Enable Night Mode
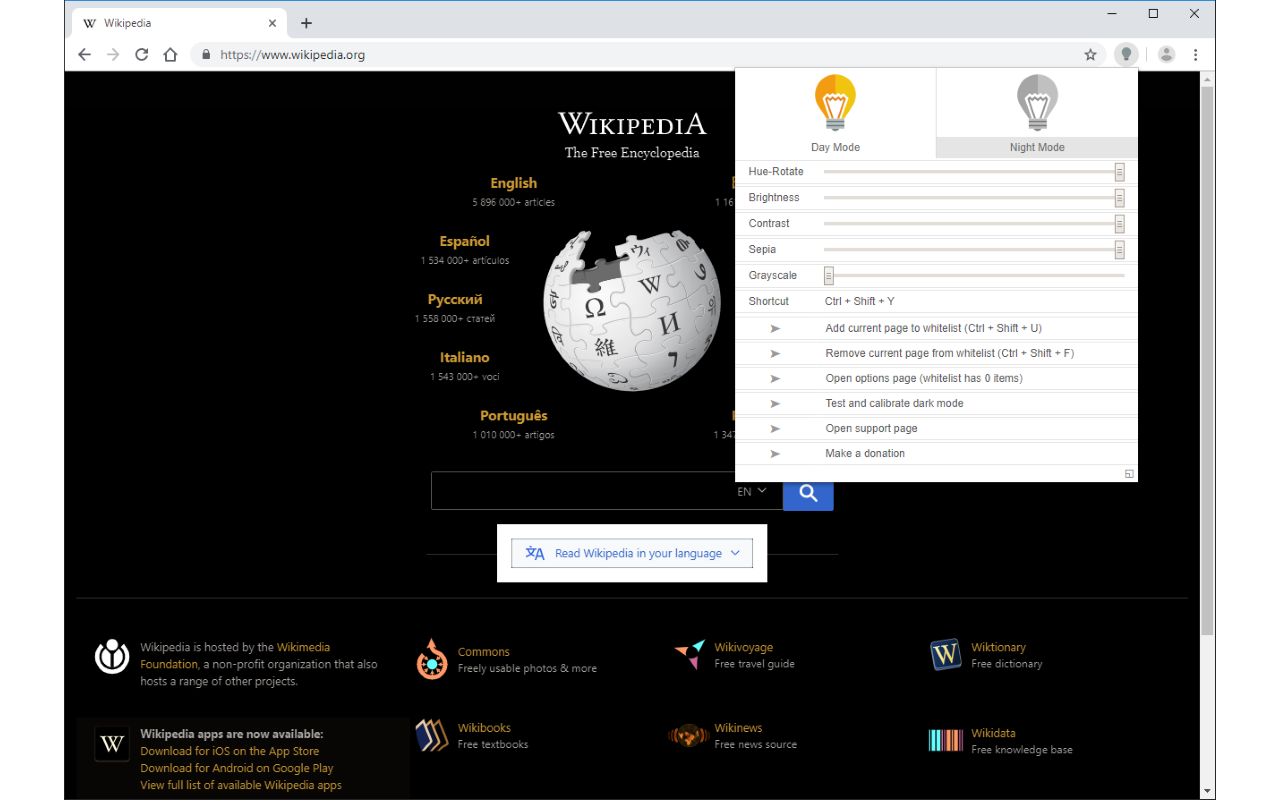Image resolution: width=1280 pixels, height=800 pixels. (x=1037, y=112)
